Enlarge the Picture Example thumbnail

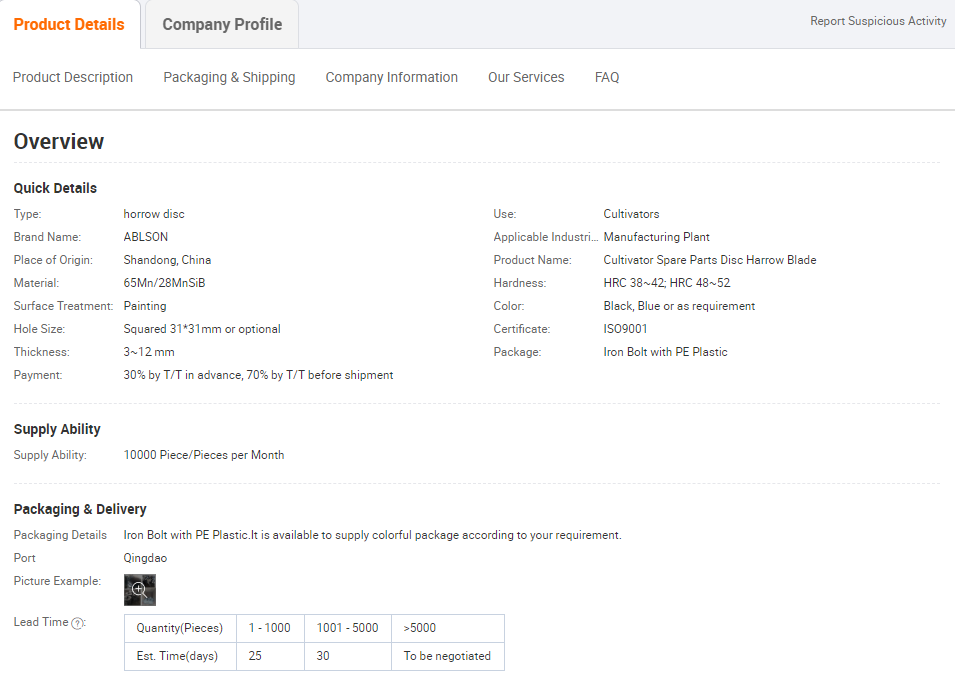tap(140, 589)
